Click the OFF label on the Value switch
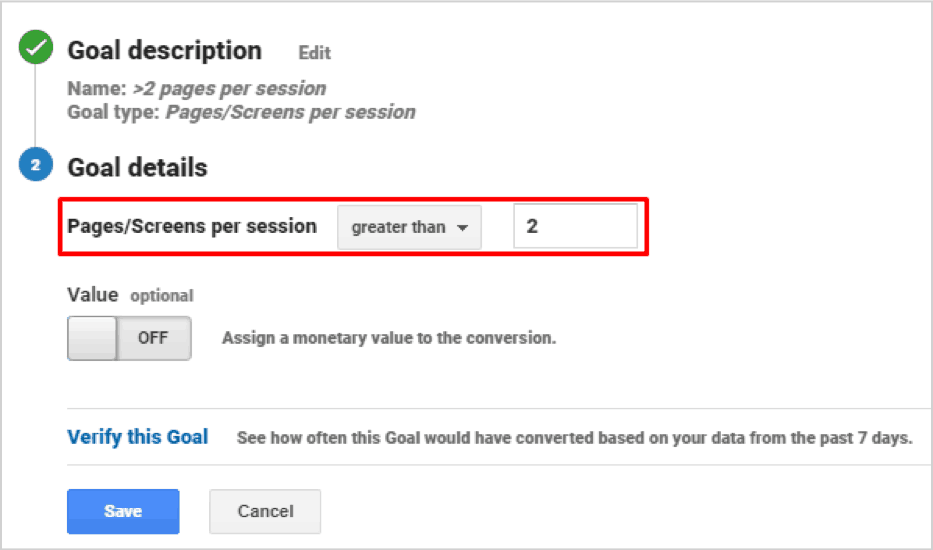933x550 pixels. [153, 338]
